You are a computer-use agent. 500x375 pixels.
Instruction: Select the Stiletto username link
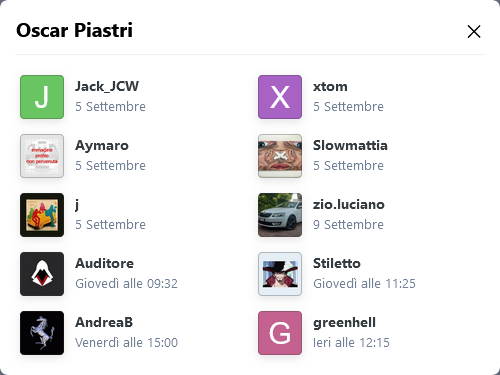click(337, 263)
